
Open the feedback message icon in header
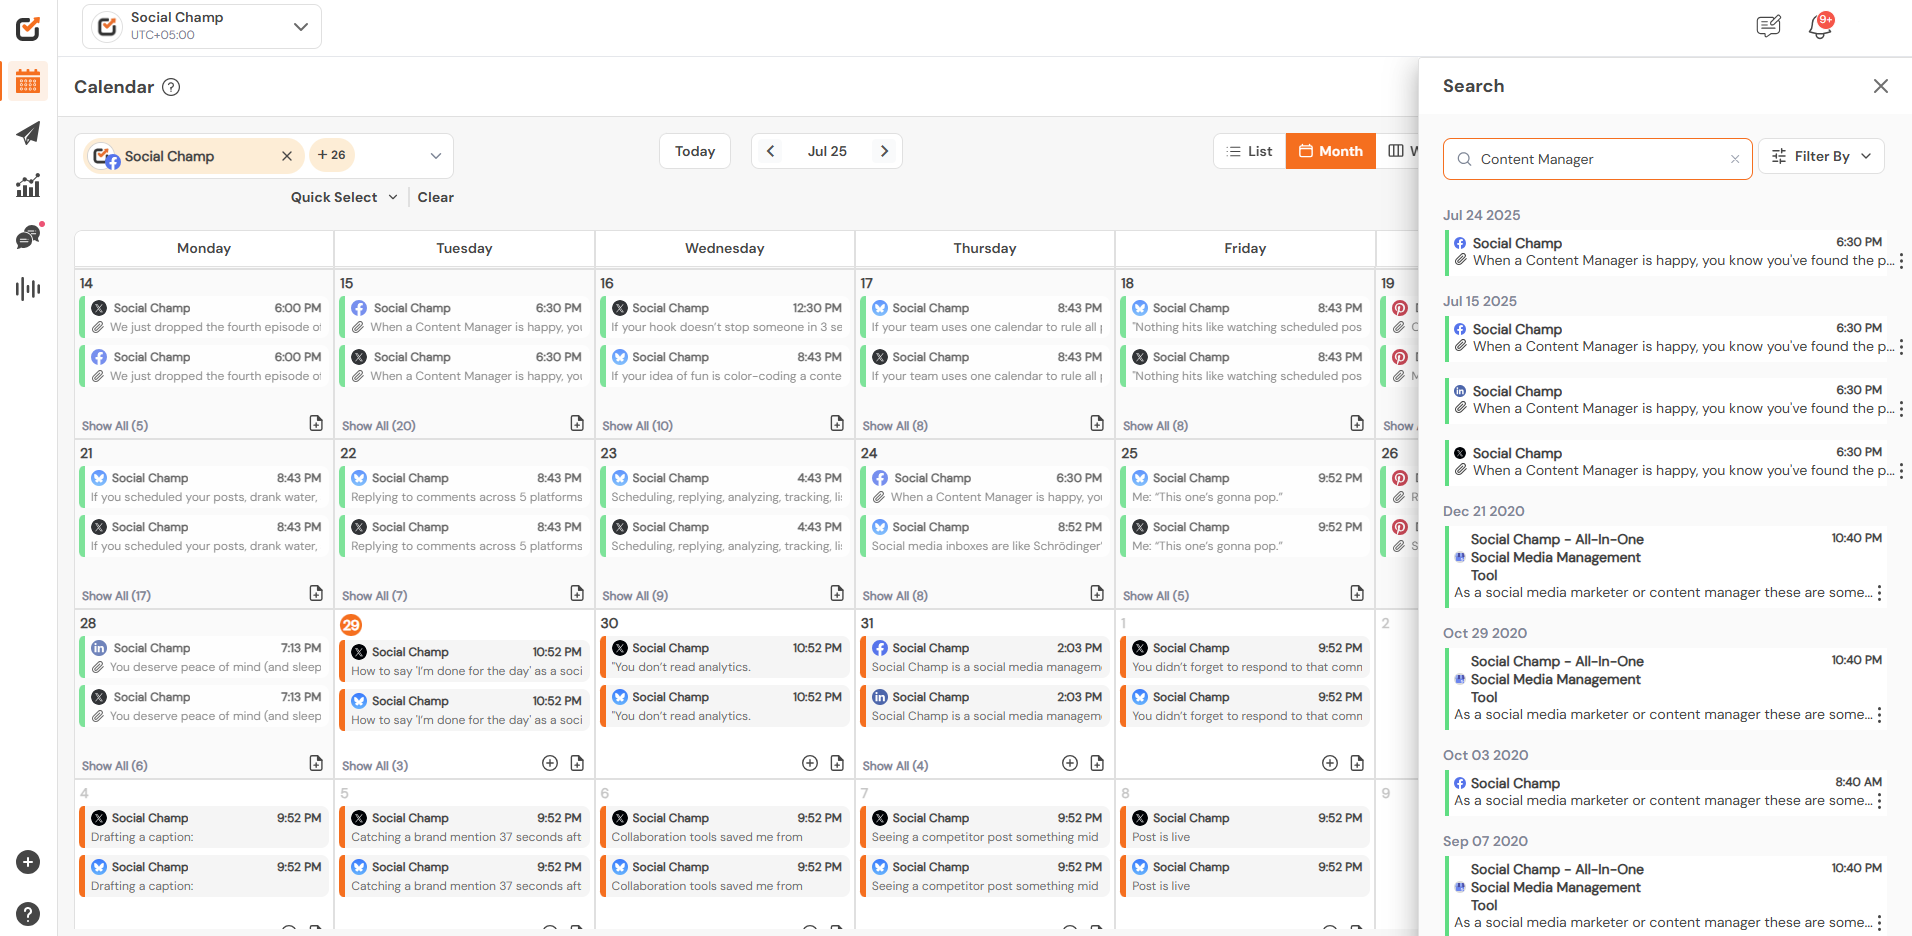(x=1768, y=26)
